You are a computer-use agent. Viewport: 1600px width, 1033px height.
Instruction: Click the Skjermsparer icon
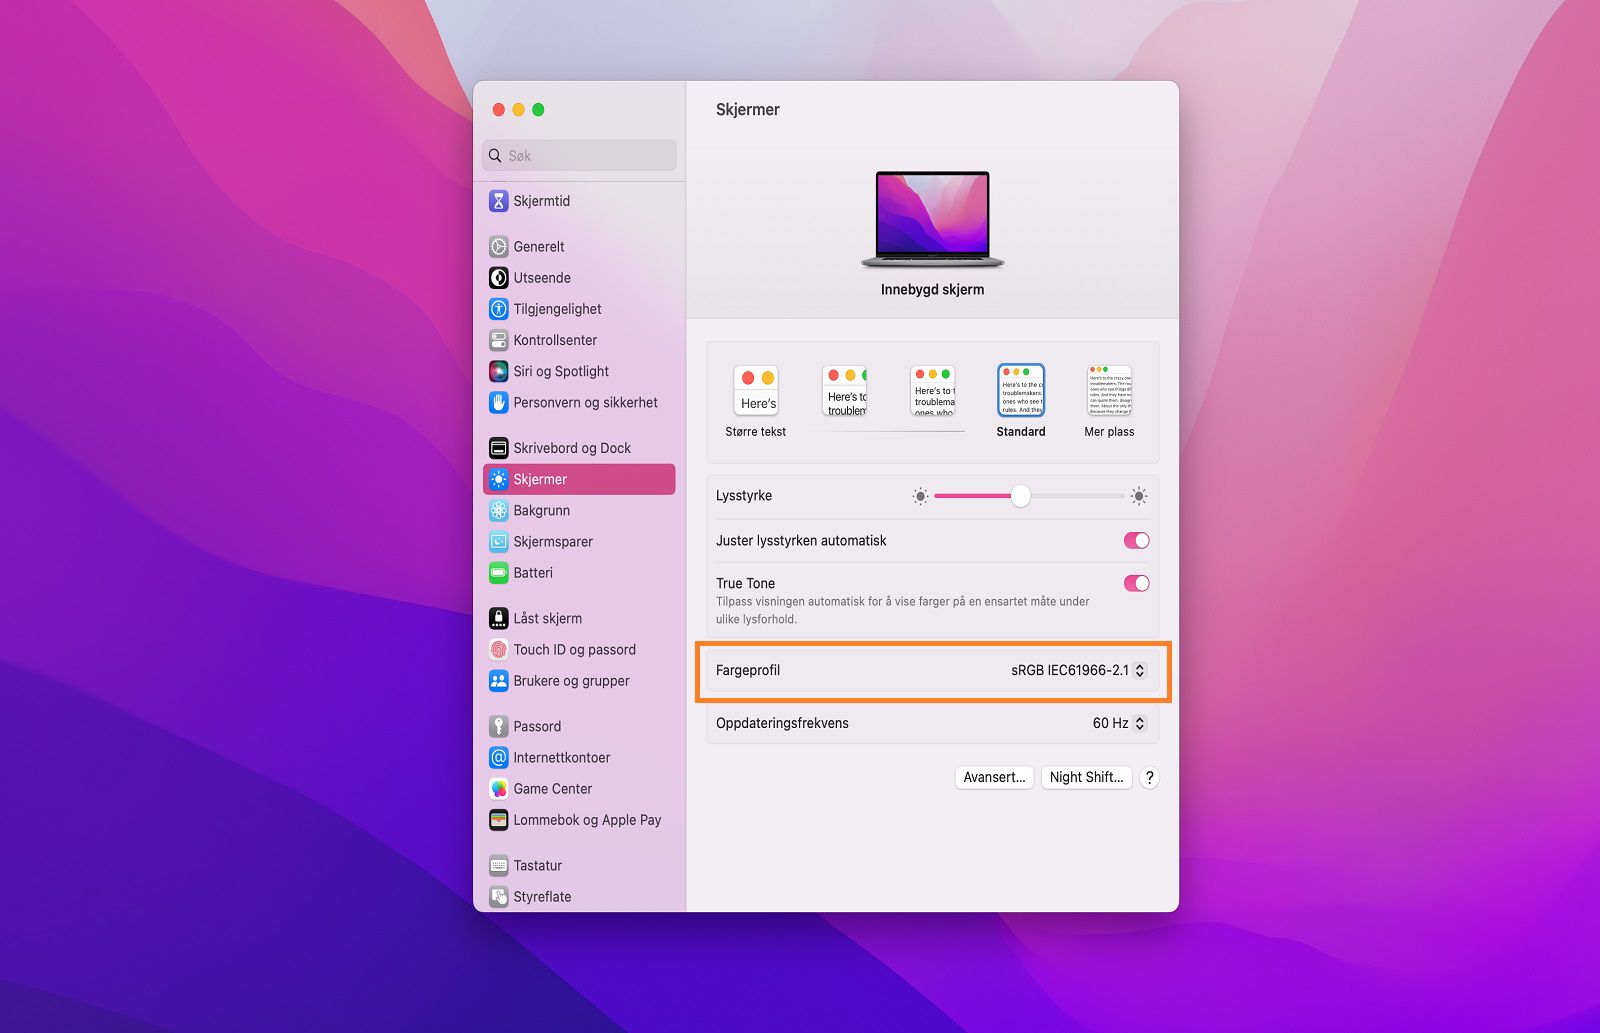(498, 541)
